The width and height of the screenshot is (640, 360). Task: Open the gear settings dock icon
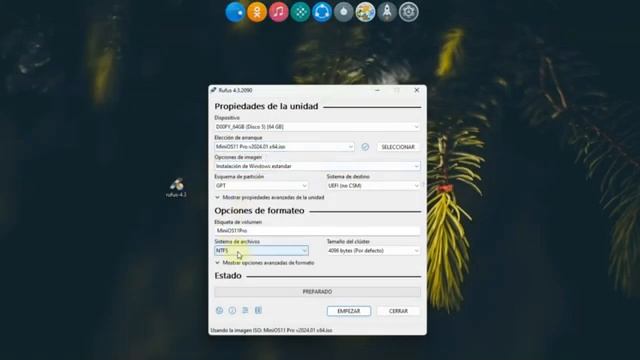409,12
